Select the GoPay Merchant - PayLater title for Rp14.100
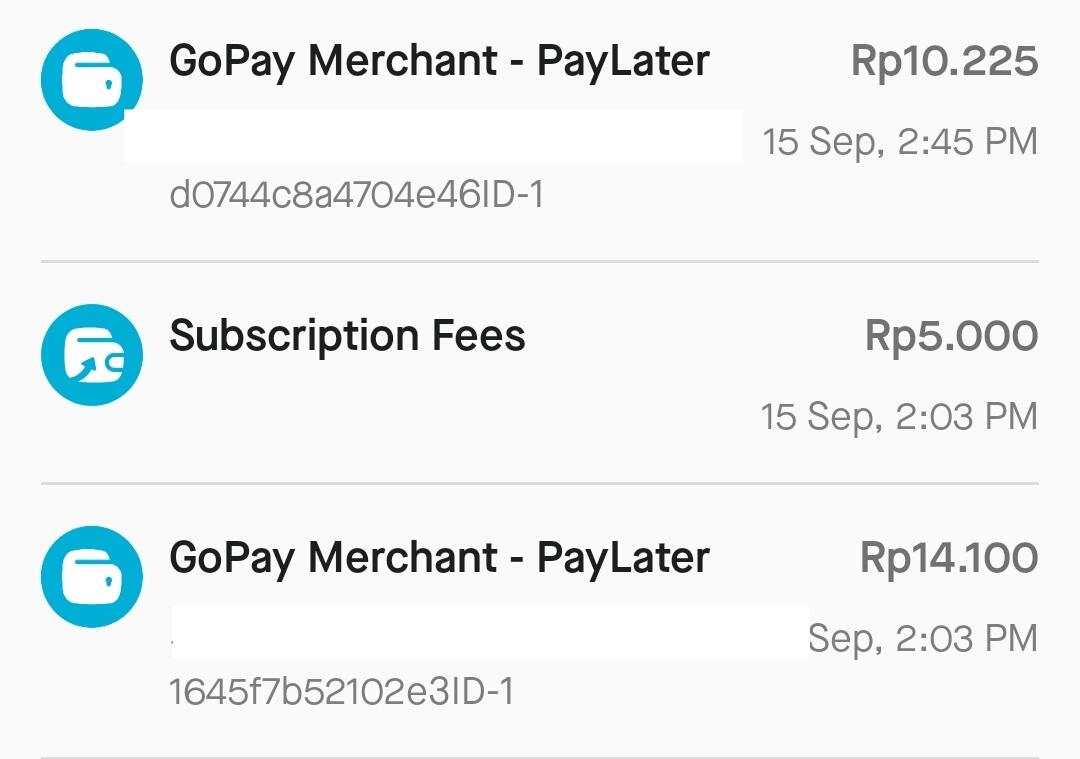The height and width of the screenshot is (759, 1080). [439, 558]
